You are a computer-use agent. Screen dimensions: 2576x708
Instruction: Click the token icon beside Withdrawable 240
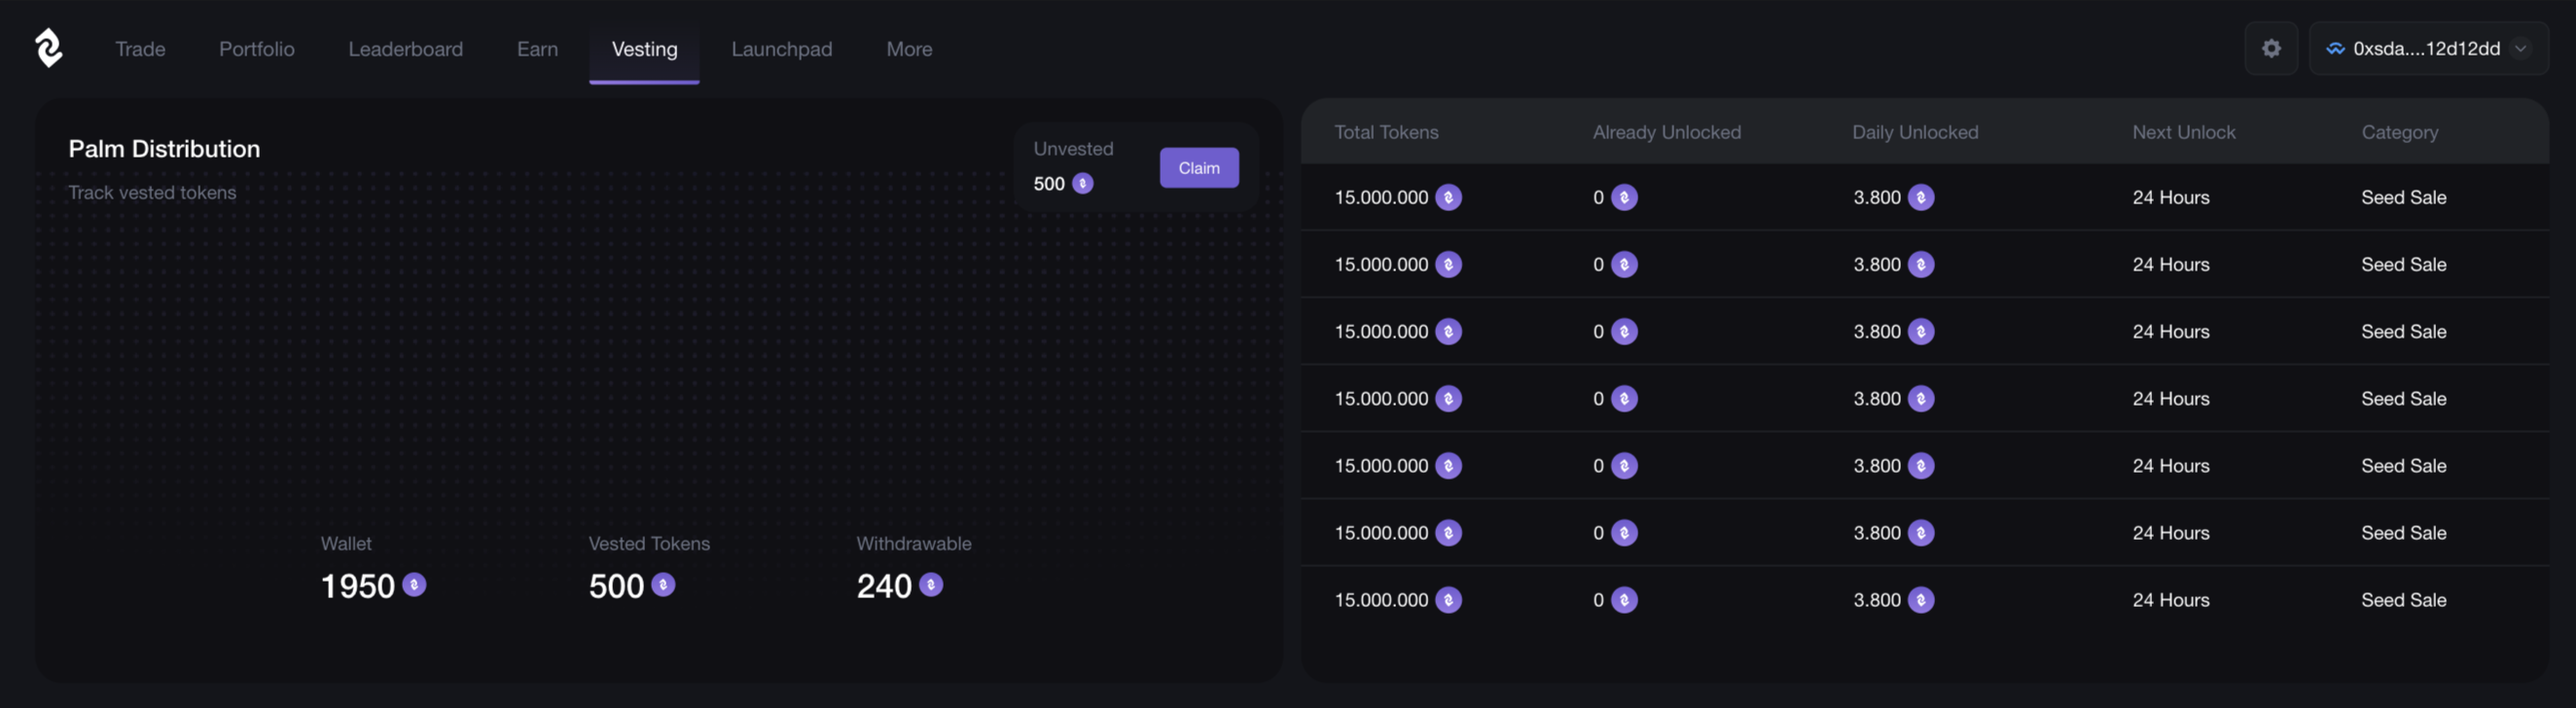(930, 585)
